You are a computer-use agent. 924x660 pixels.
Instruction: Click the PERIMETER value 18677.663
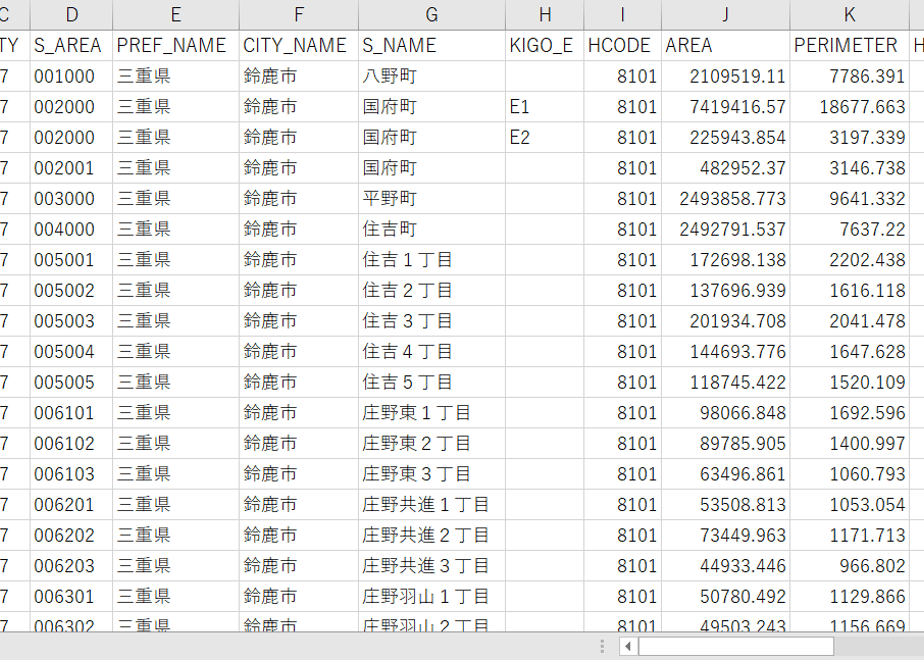pos(850,107)
